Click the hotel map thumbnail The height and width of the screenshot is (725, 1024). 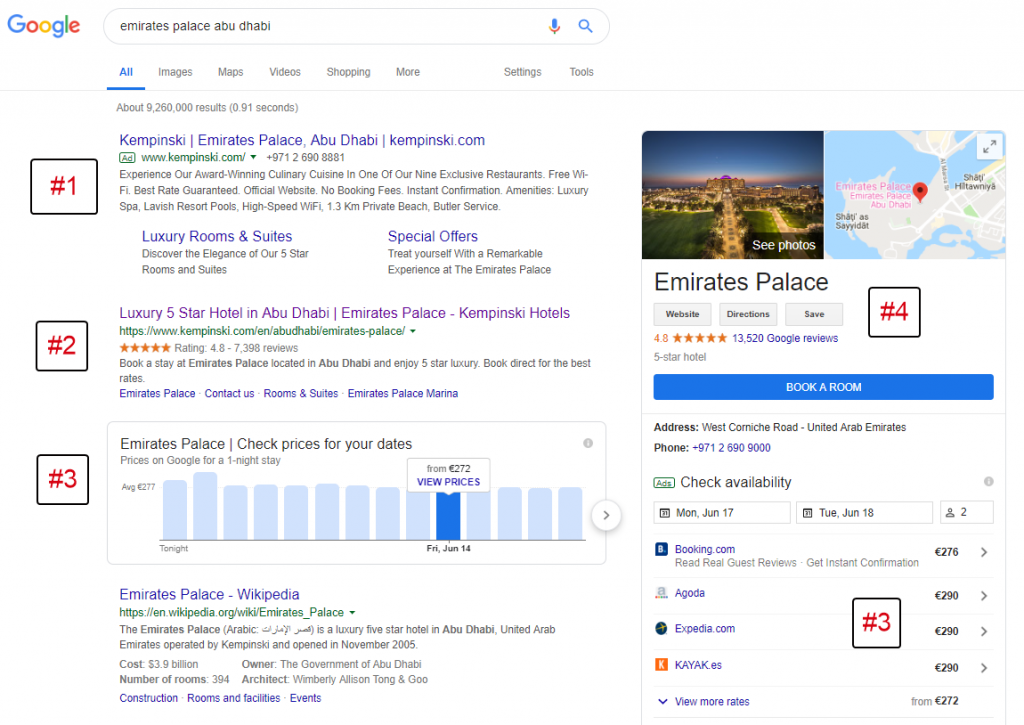[915, 195]
